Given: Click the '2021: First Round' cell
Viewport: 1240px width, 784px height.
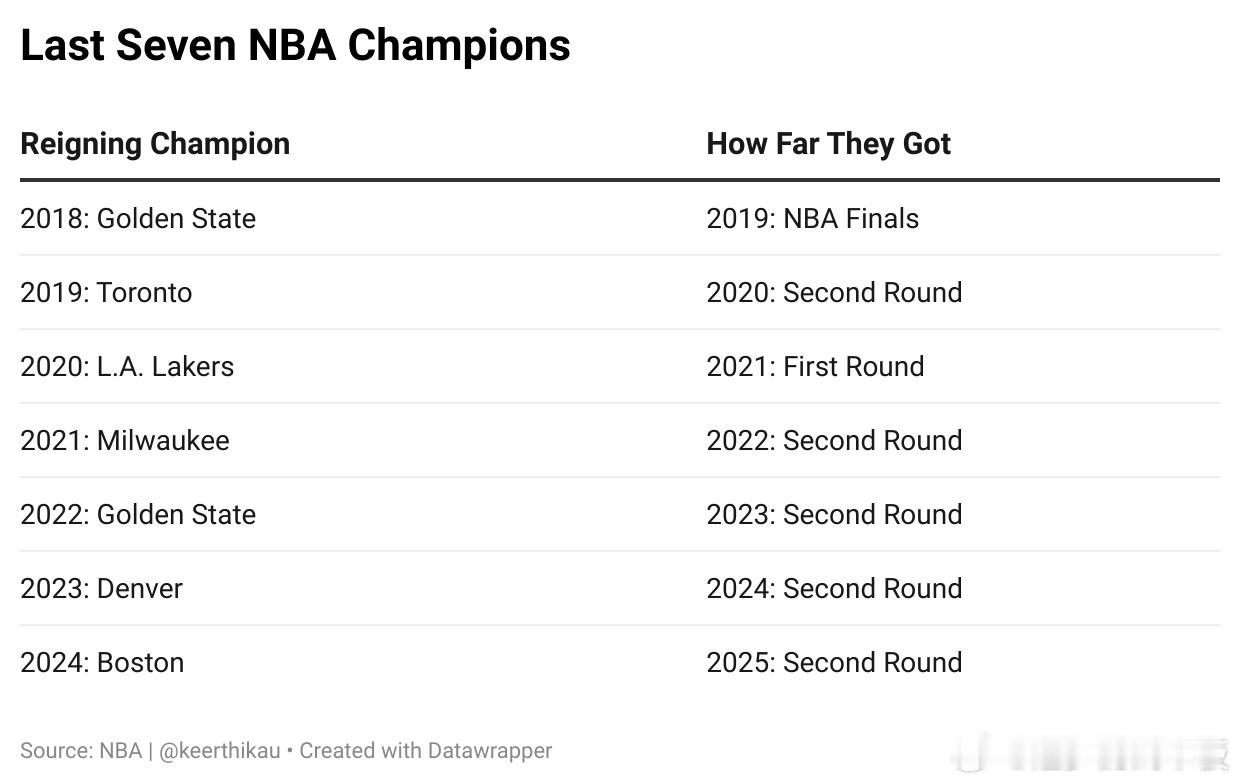Looking at the screenshot, I should click(x=815, y=367).
